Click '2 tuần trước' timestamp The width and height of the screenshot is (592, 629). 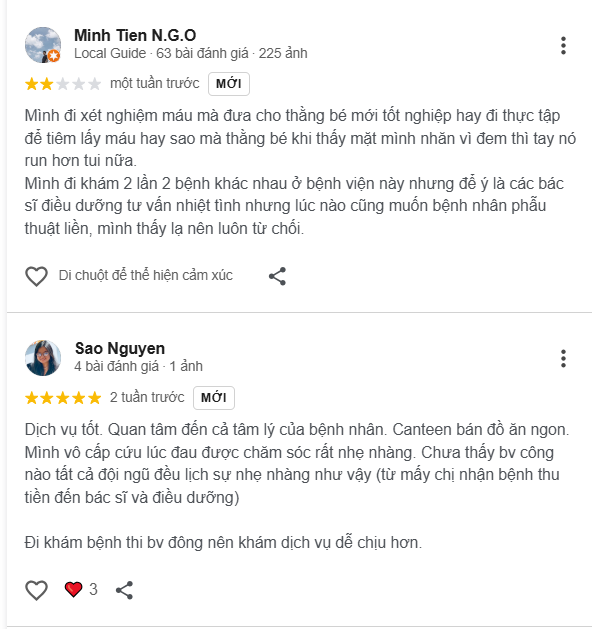point(147,397)
